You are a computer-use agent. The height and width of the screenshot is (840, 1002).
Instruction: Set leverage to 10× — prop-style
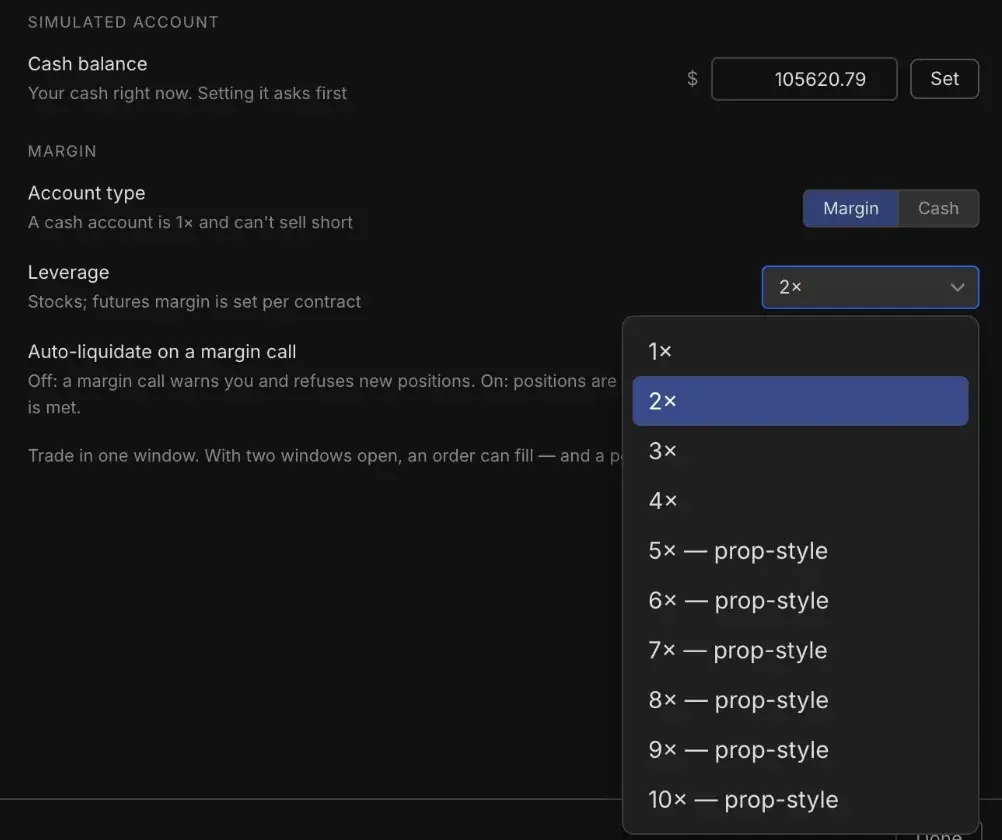tap(800, 800)
